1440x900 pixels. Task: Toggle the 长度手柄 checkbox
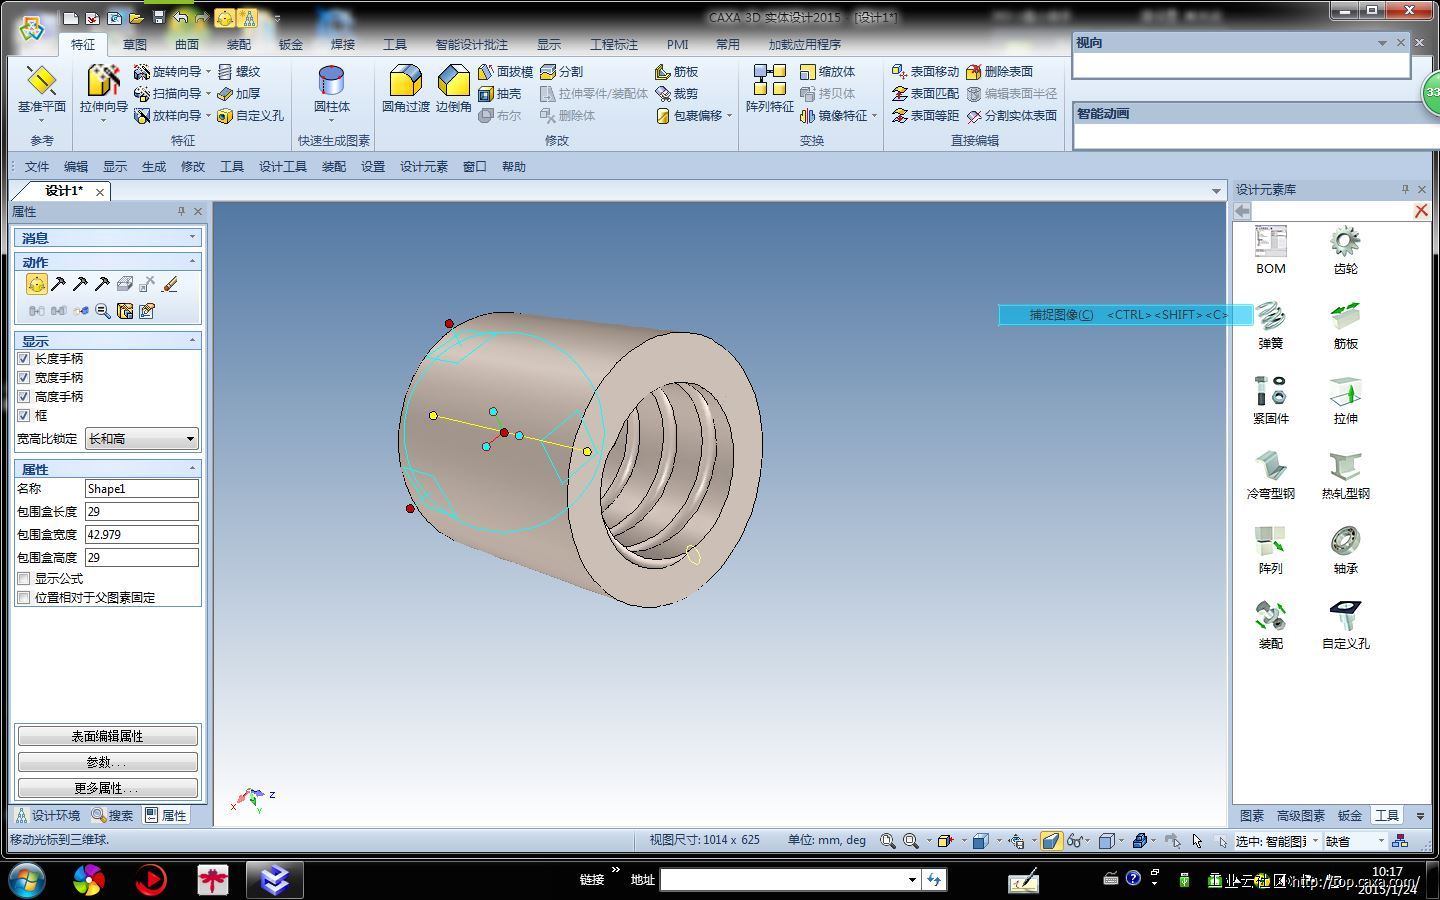click(24, 359)
